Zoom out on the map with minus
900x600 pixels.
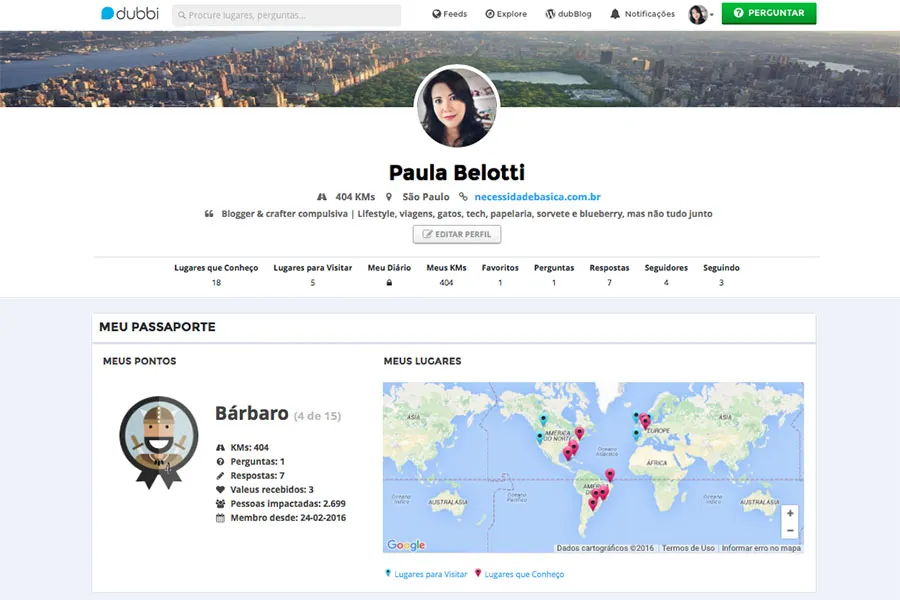(790, 531)
